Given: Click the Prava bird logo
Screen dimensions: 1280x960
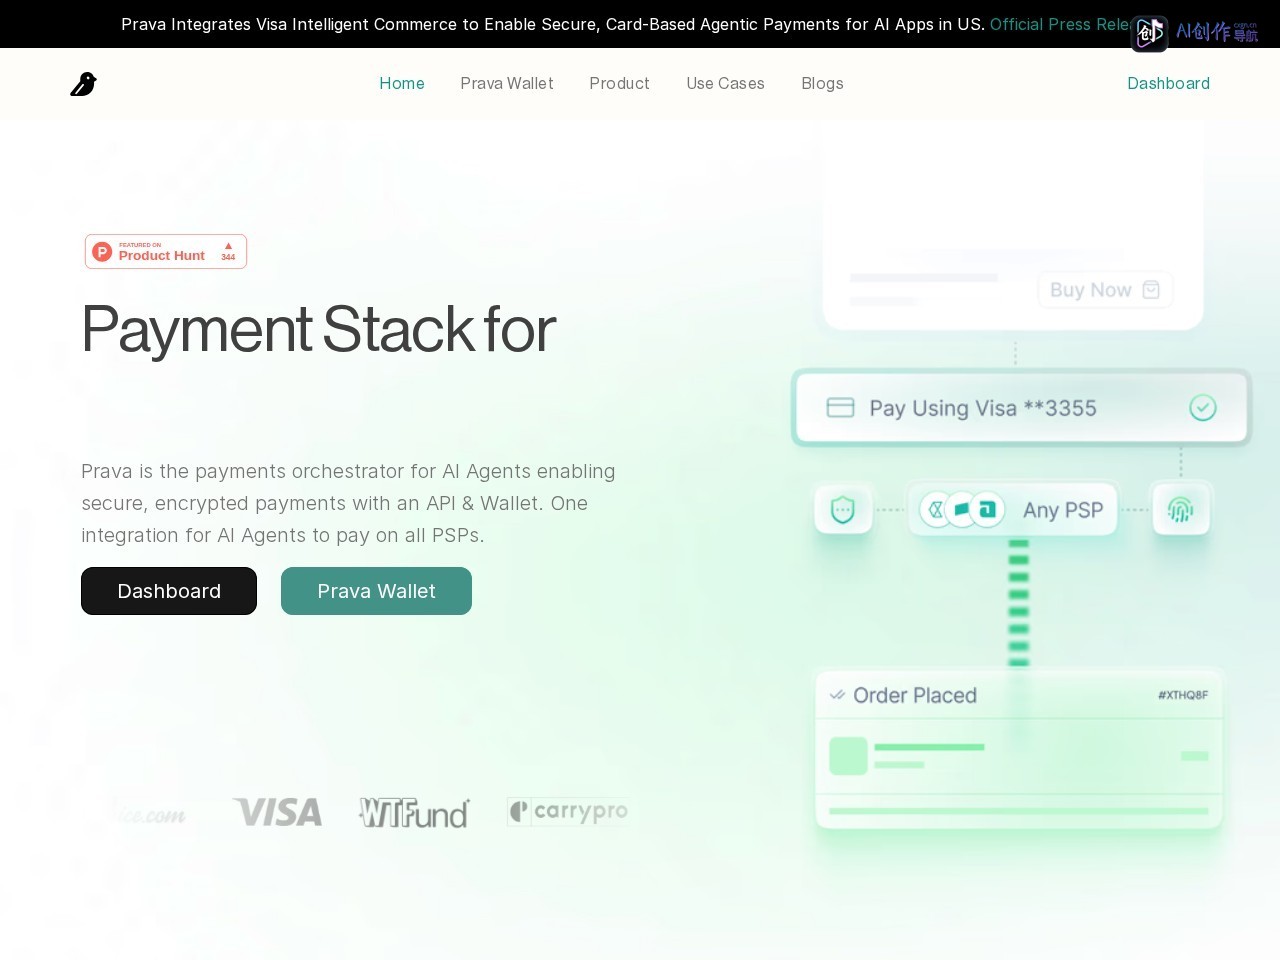Looking at the screenshot, I should tap(84, 84).
